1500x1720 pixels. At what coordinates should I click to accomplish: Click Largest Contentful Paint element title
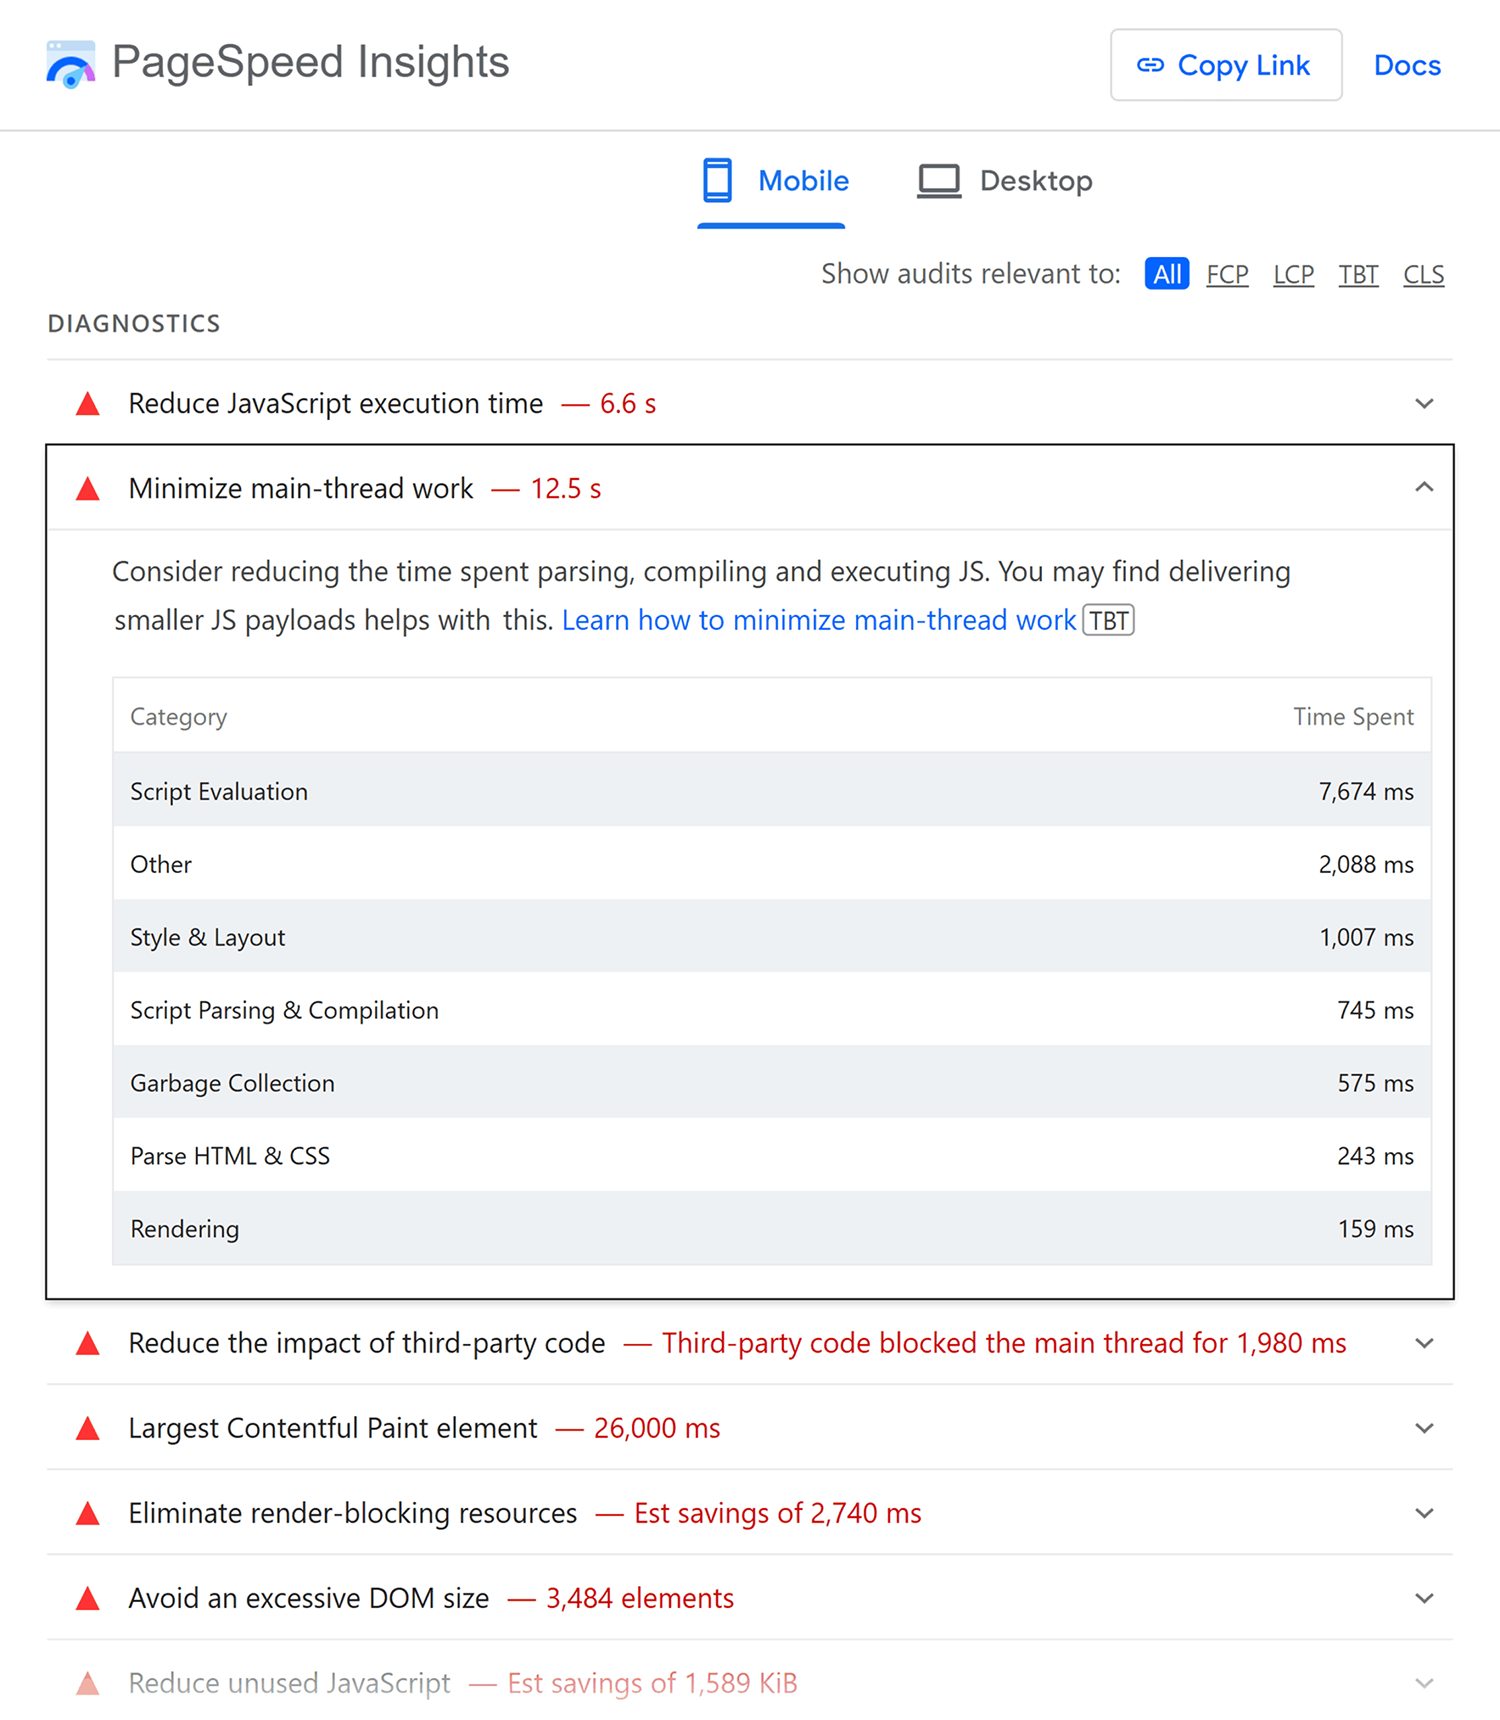pos(333,1428)
